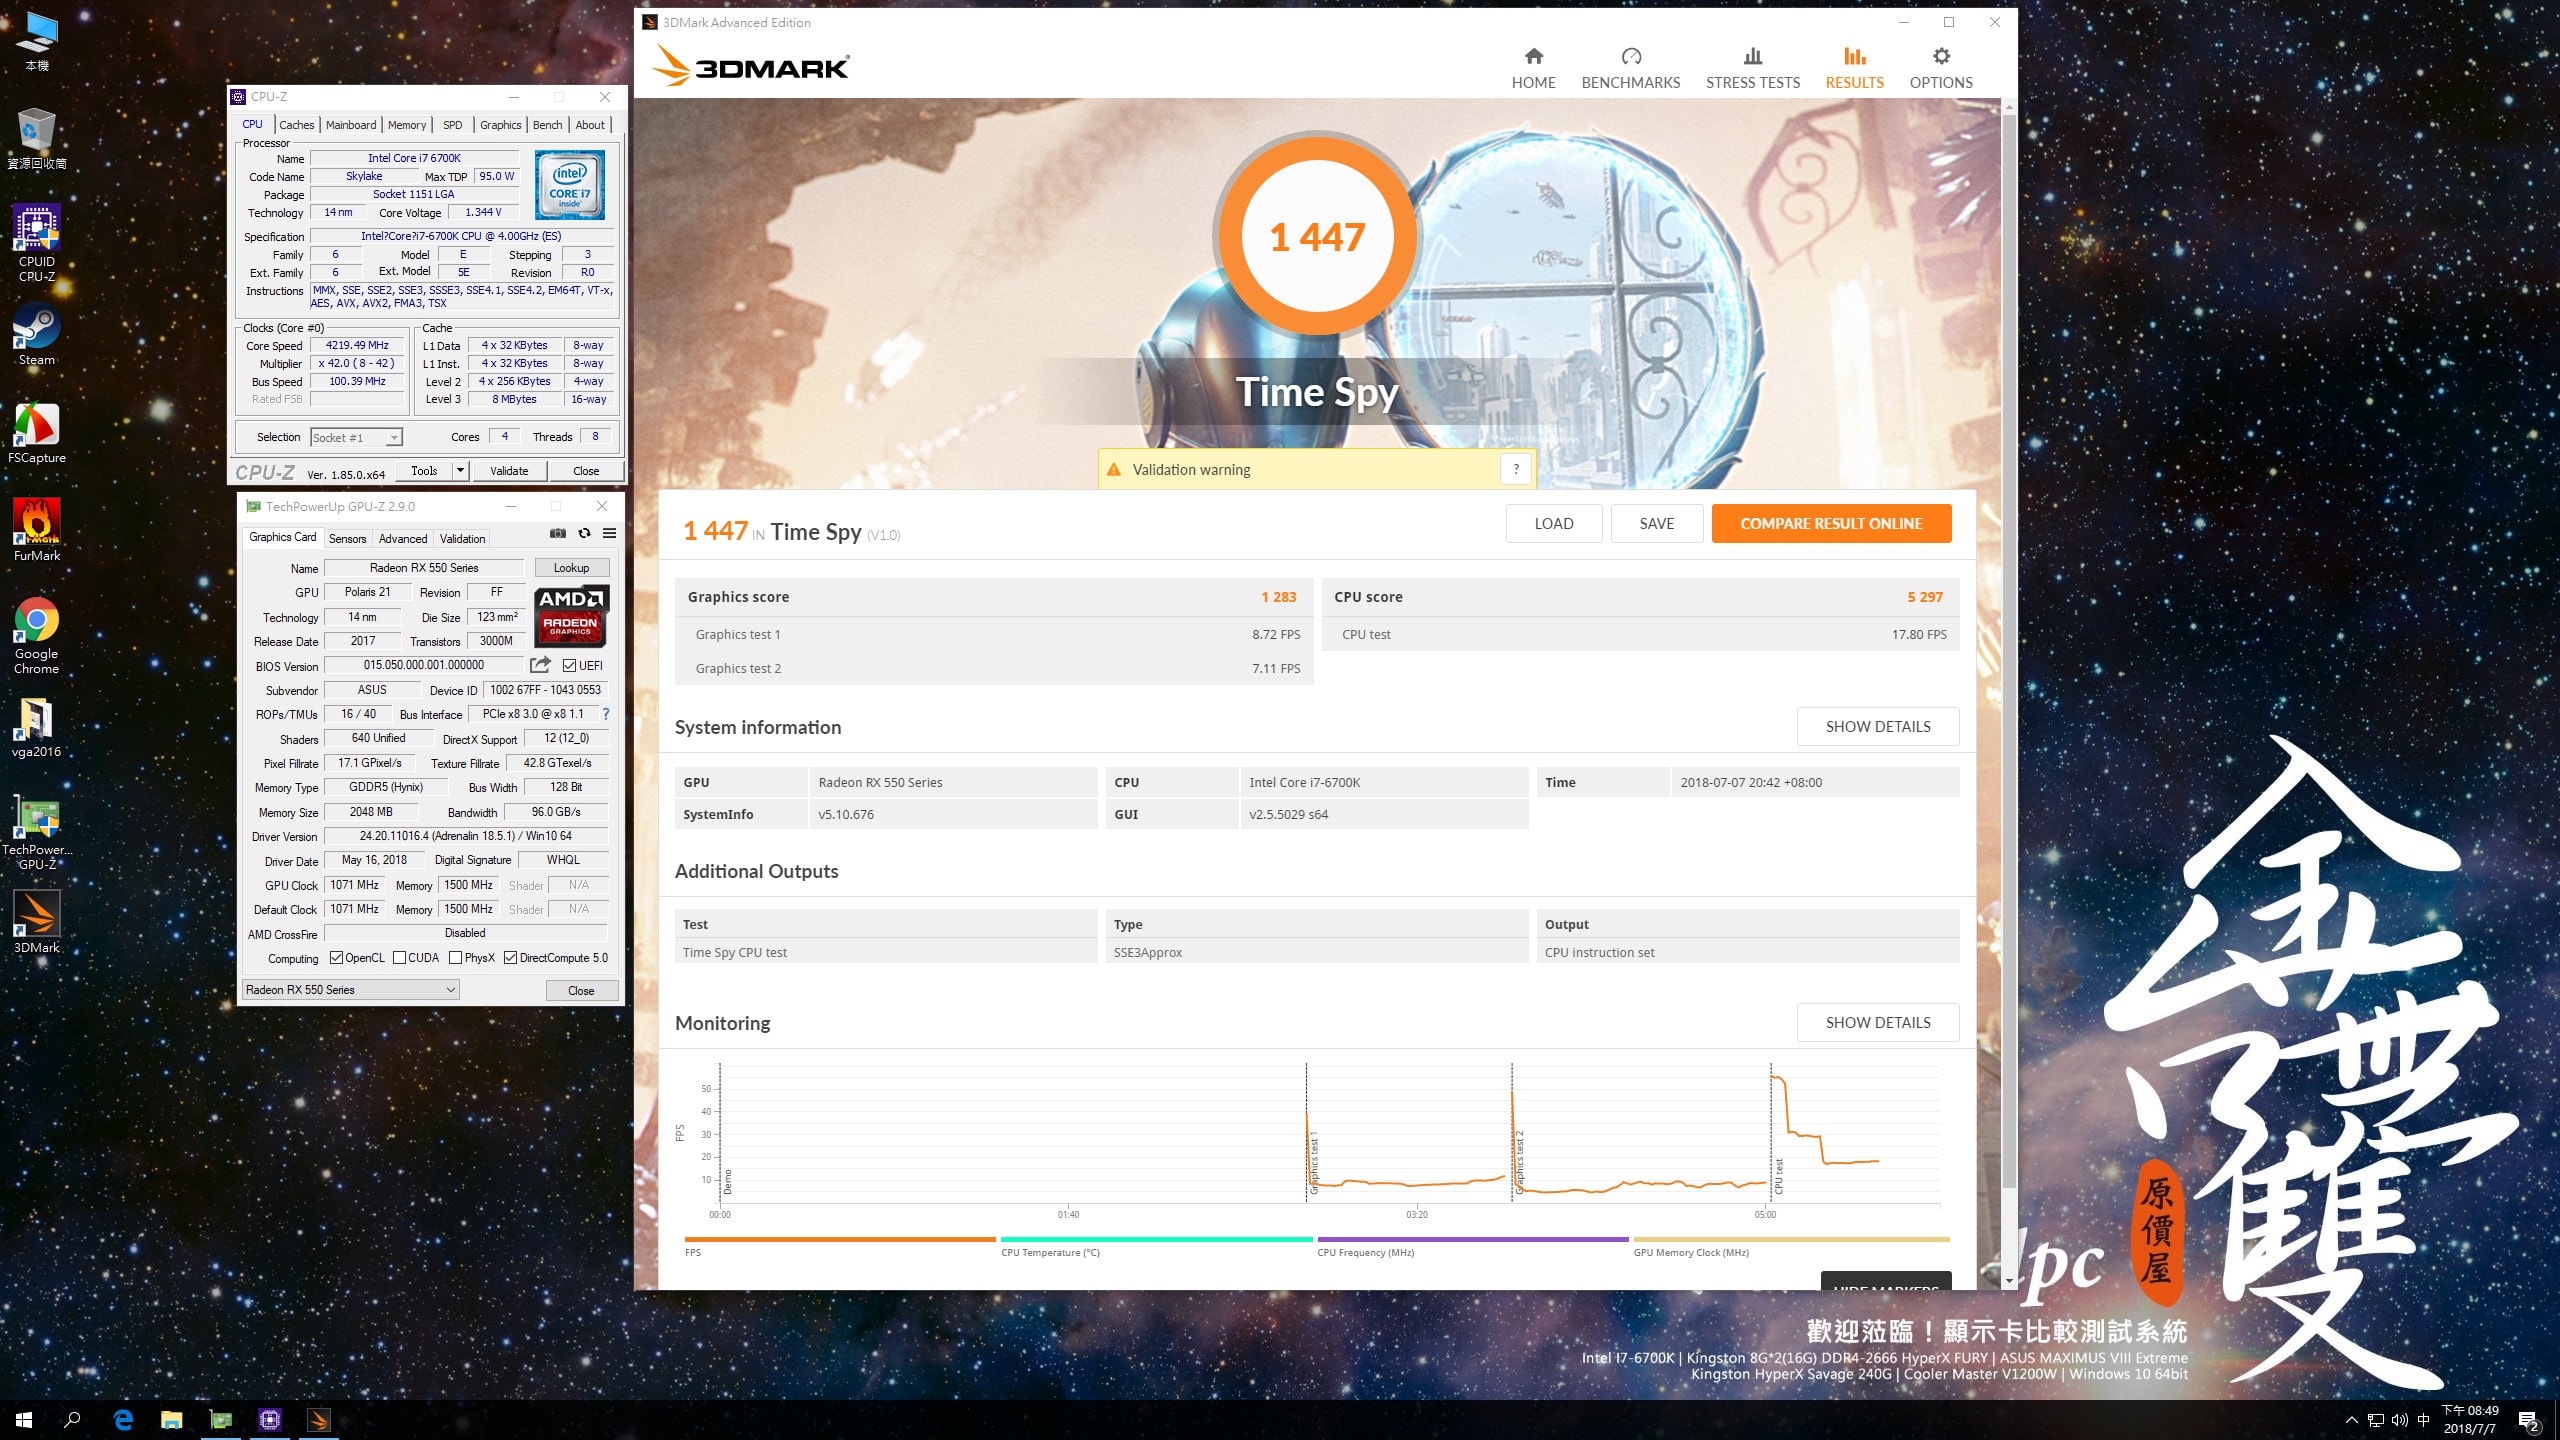Toggle the OpenCL checkbox
Screen dimensions: 2560x1440
(x=337, y=958)
